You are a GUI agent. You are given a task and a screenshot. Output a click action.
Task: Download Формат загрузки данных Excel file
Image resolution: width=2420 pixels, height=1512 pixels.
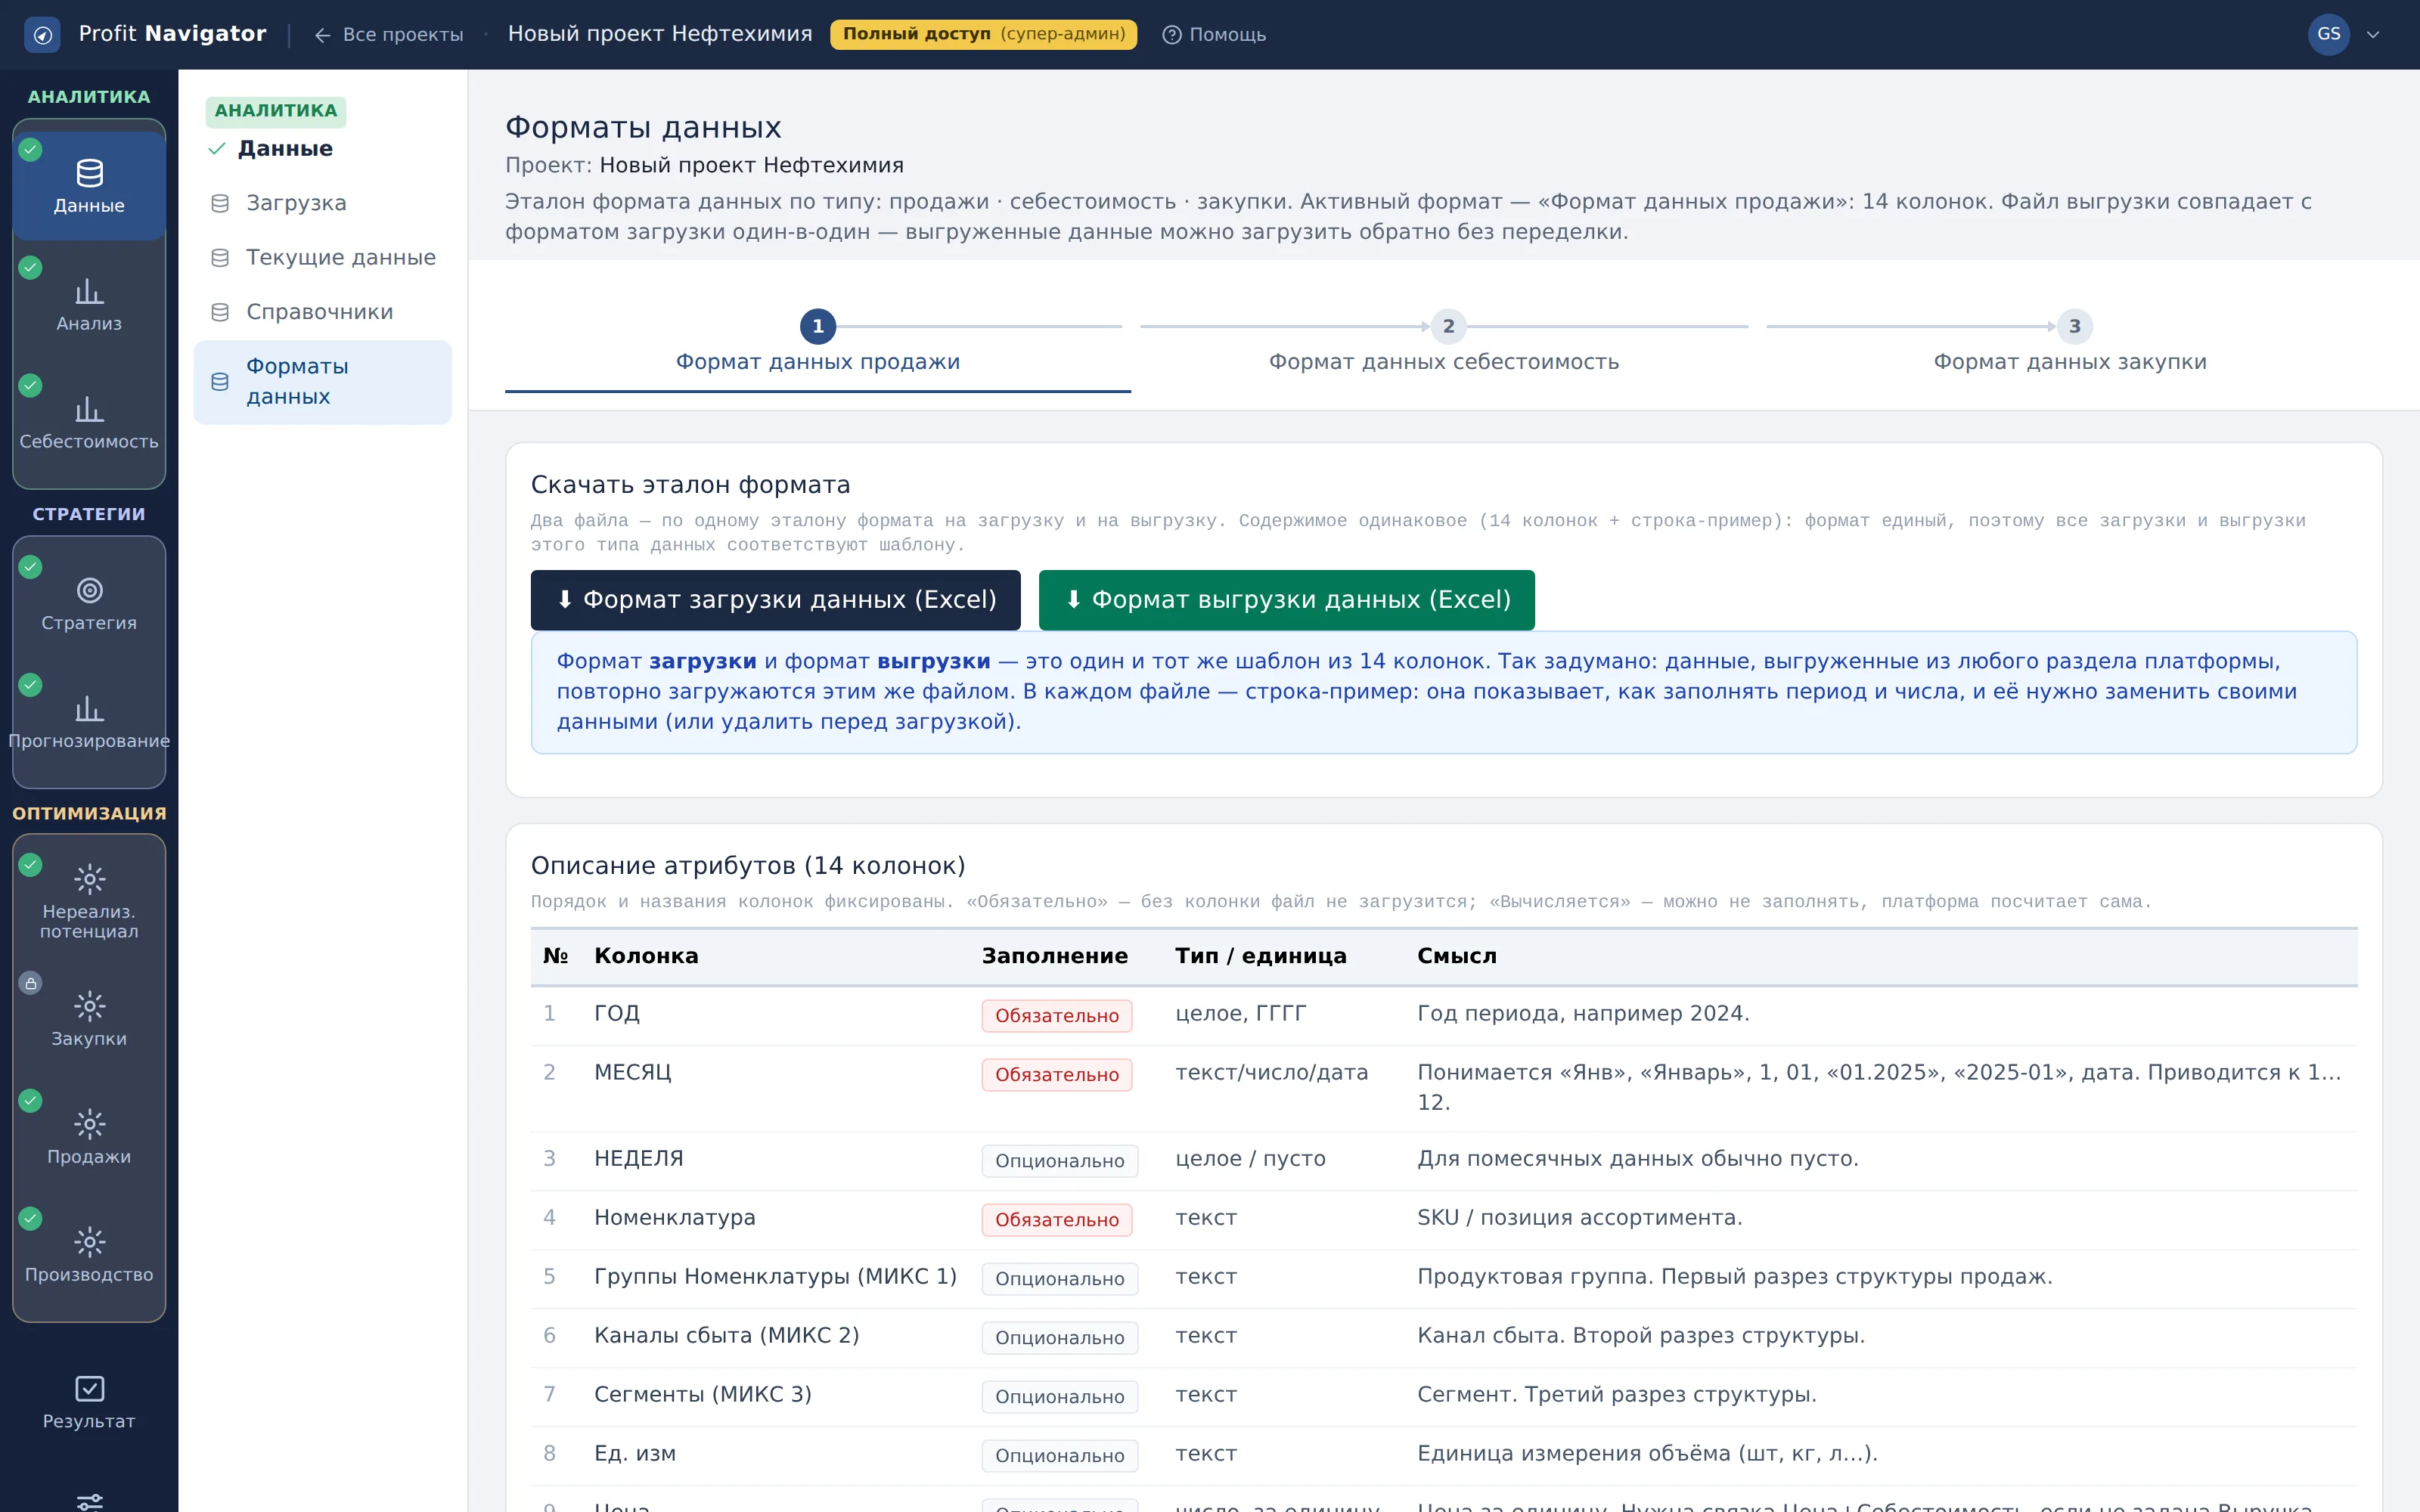(x=775, y=600)
